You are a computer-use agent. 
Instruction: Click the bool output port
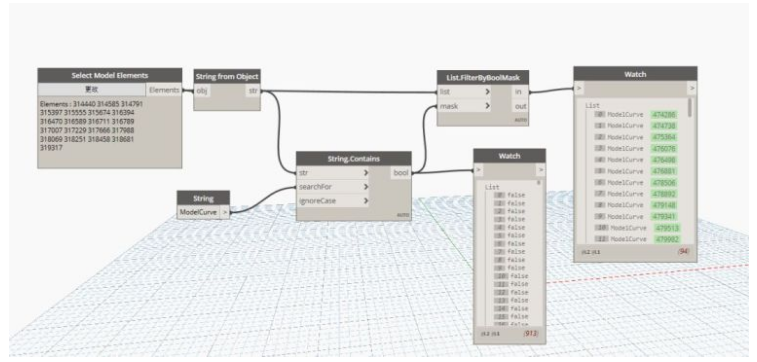[401, 172]
